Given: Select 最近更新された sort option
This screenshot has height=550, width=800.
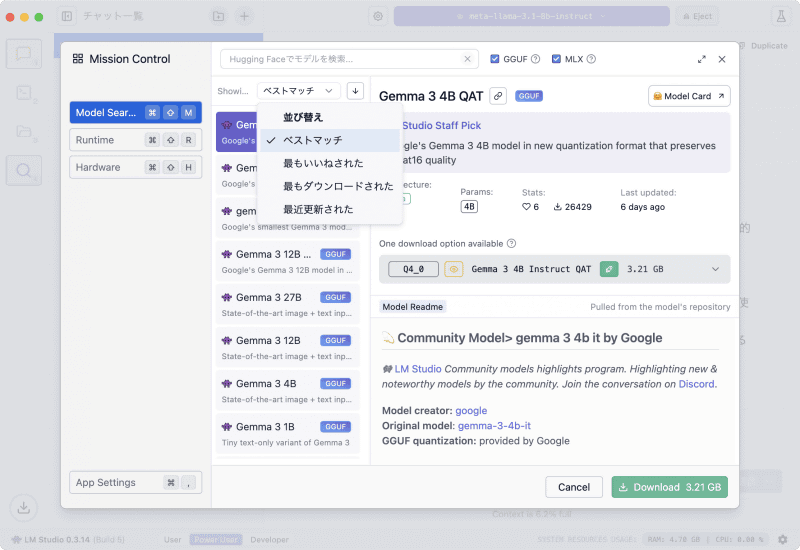Looking at the screenshot, I should 330,209.
